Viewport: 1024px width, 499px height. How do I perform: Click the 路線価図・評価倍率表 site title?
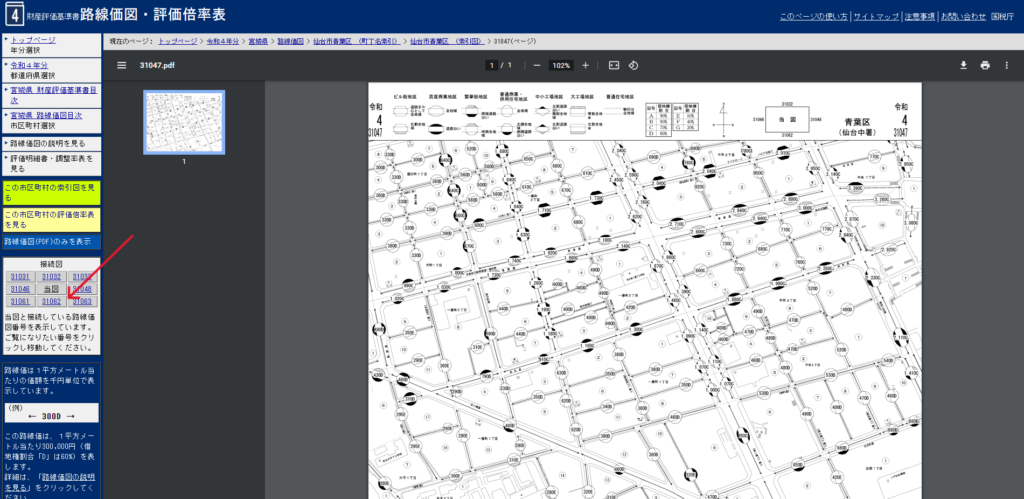pos(153,15)
